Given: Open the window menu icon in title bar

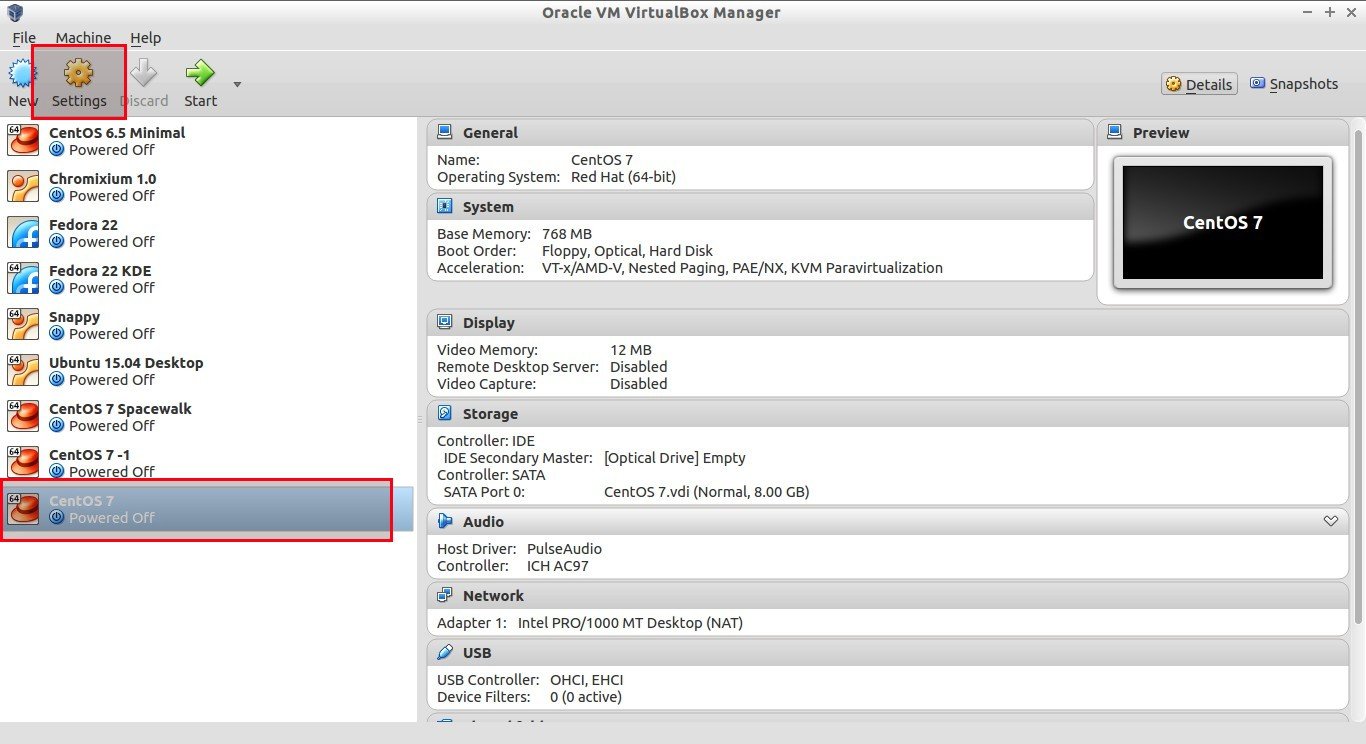Looking at the screenshot, I should 13,13.
